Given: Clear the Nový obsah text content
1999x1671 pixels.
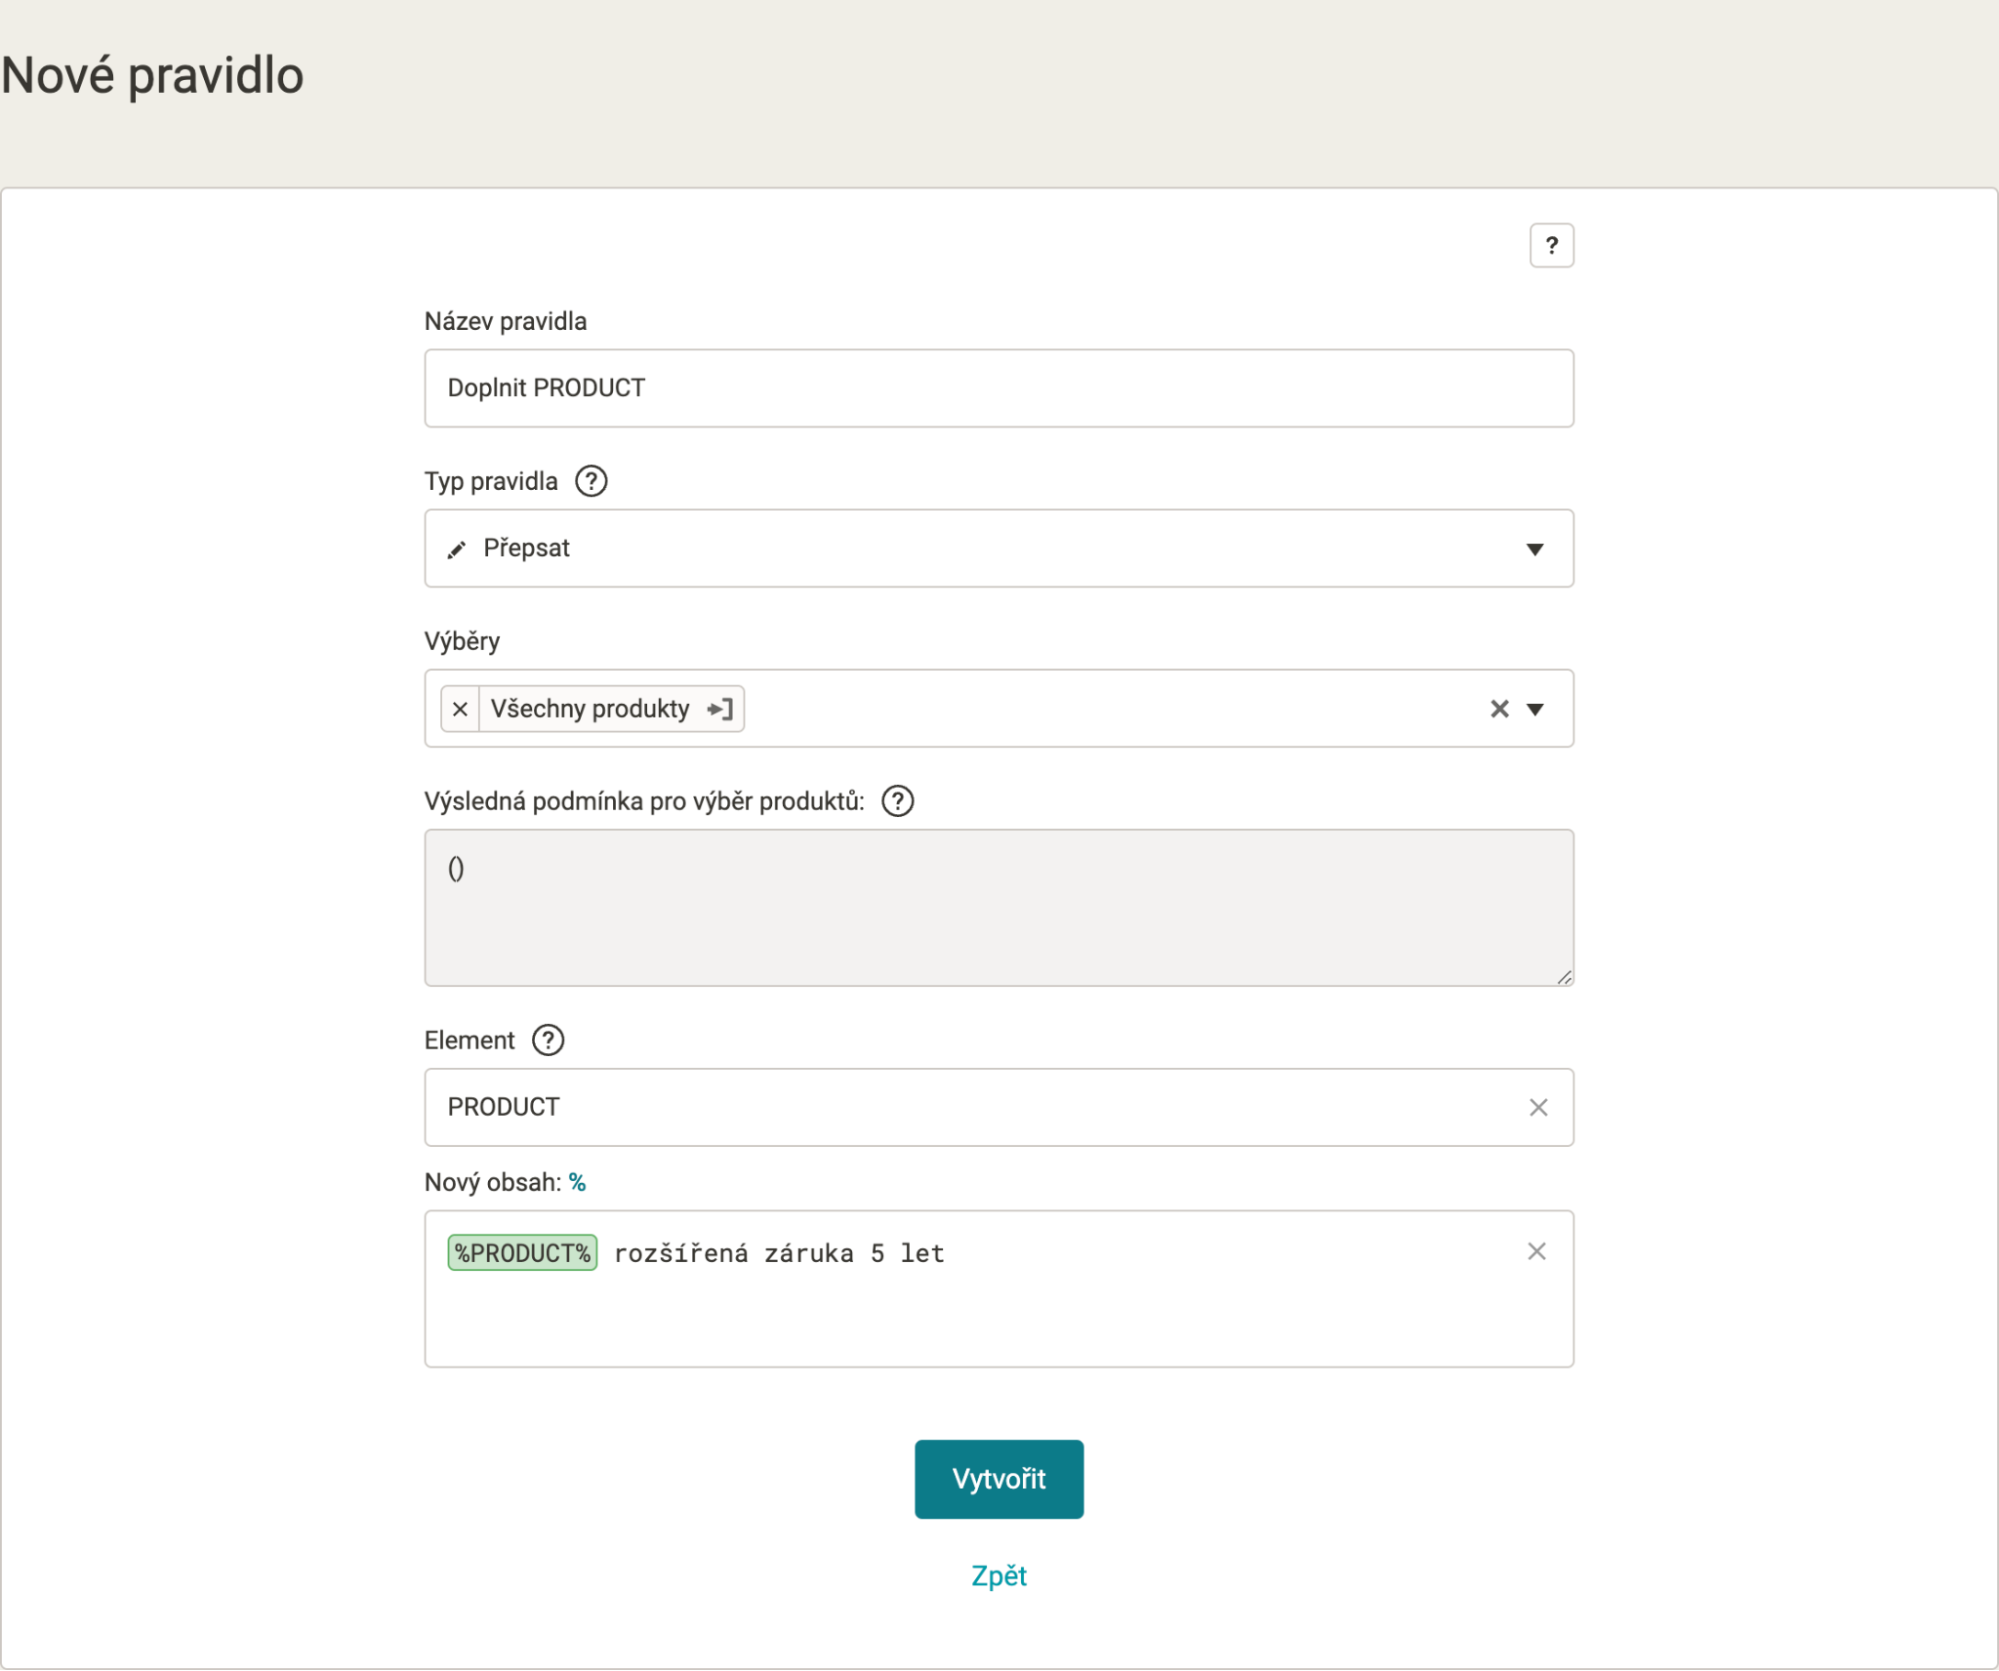Looking at the screenshot, I should pyautogui.click(x=1537, y=1251).
